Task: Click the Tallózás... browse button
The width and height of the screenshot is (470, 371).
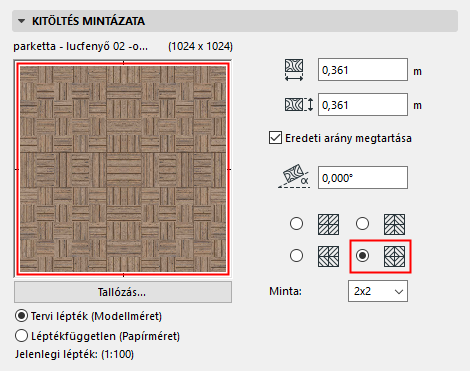Action: pyautogui.click(x=123, y=292)
